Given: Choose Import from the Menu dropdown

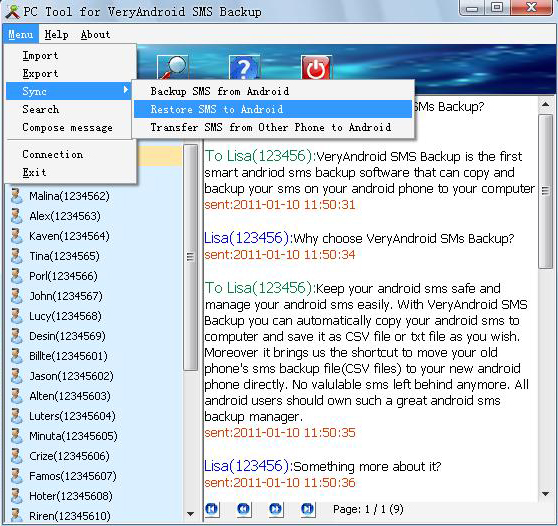Looking at the screenshot, I should tap(70, 56).
